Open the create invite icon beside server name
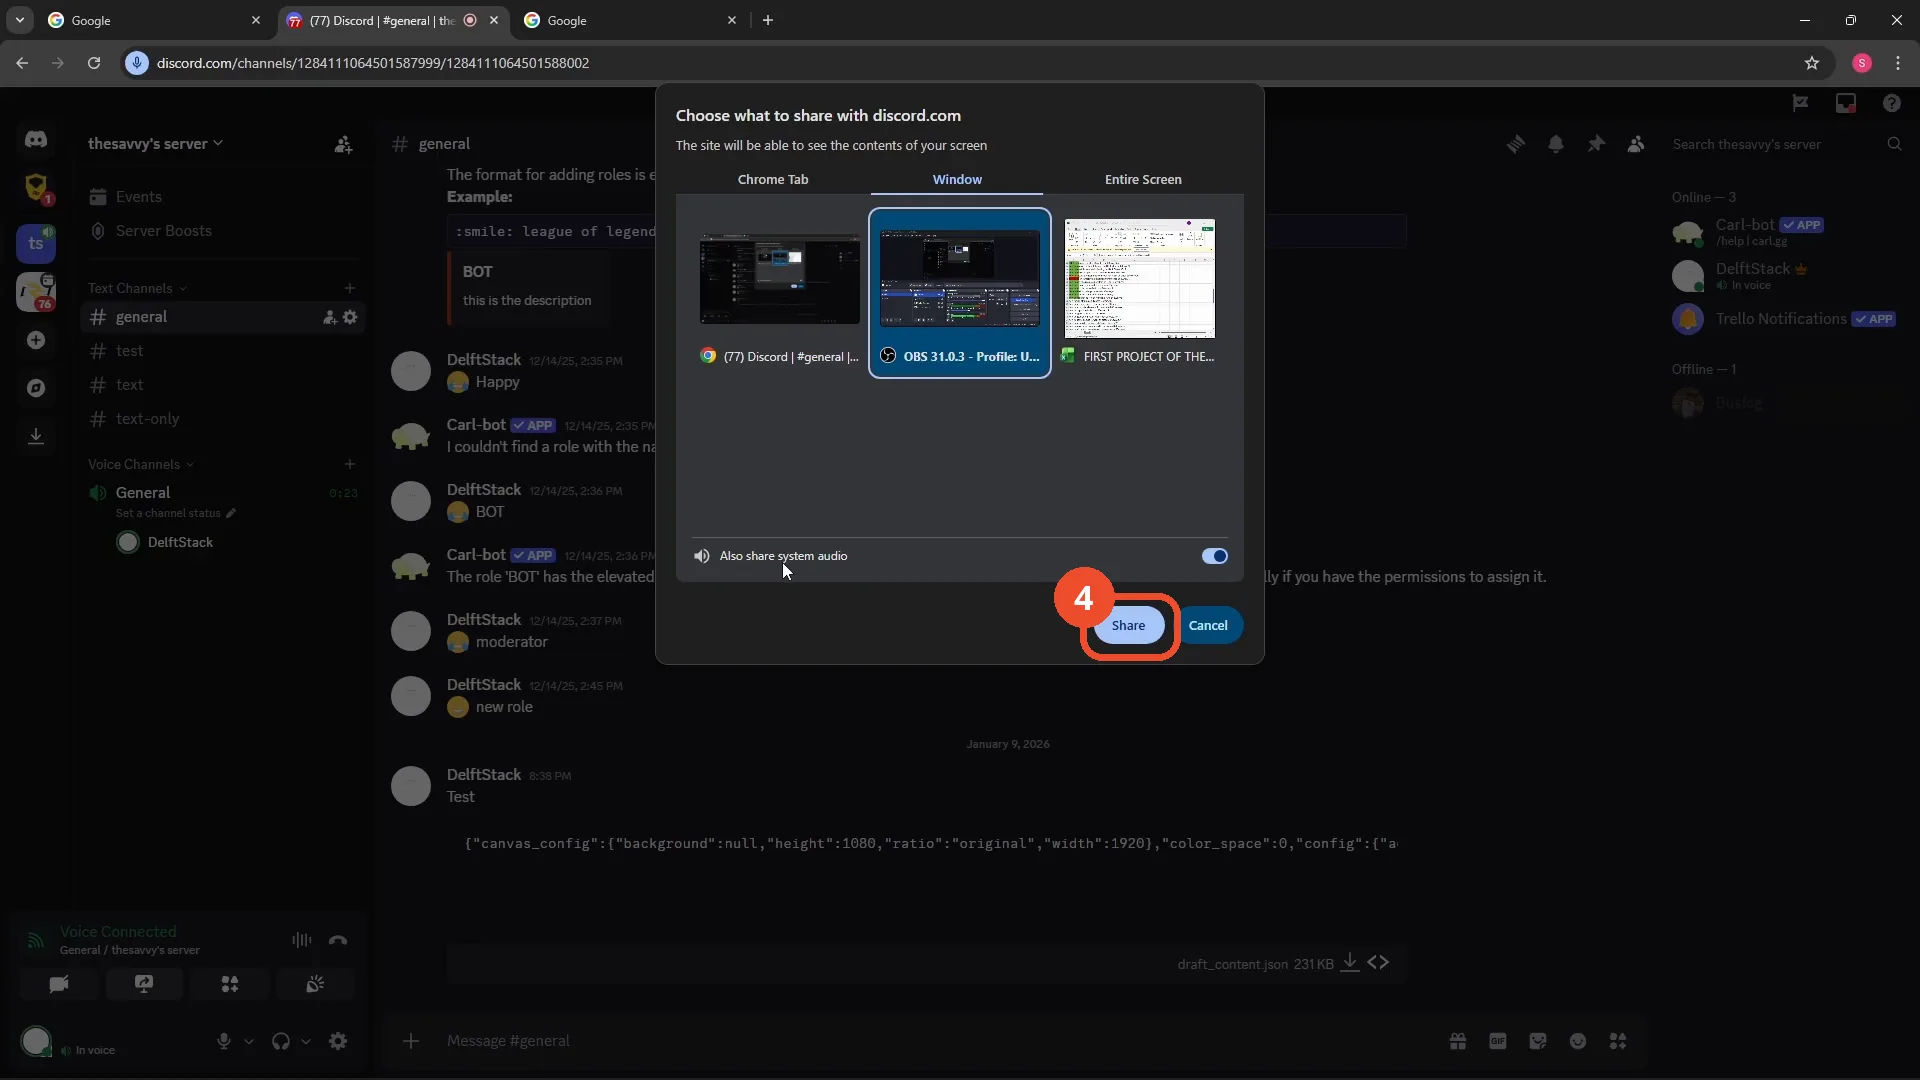The width and height of the screenshot is (1920, 1080). pos(343,145)
